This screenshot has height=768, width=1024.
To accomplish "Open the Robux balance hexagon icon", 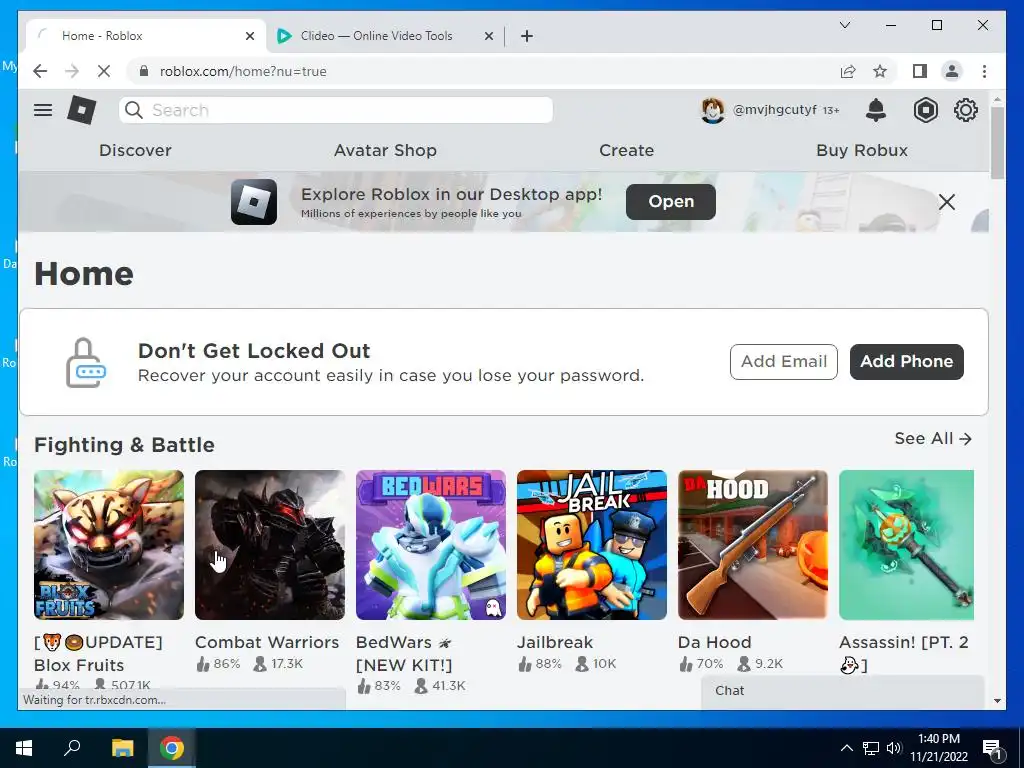I will coord(925,110).
